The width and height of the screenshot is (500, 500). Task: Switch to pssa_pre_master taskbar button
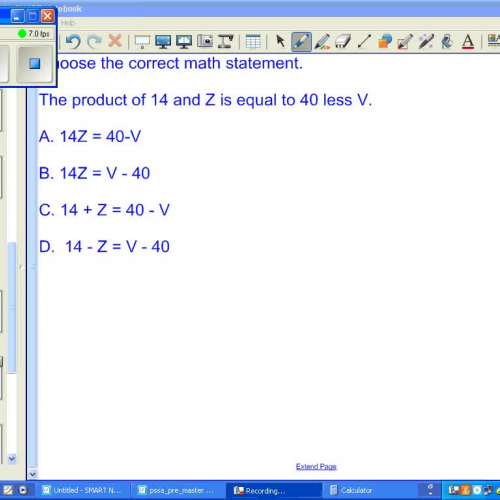point(177,490)
